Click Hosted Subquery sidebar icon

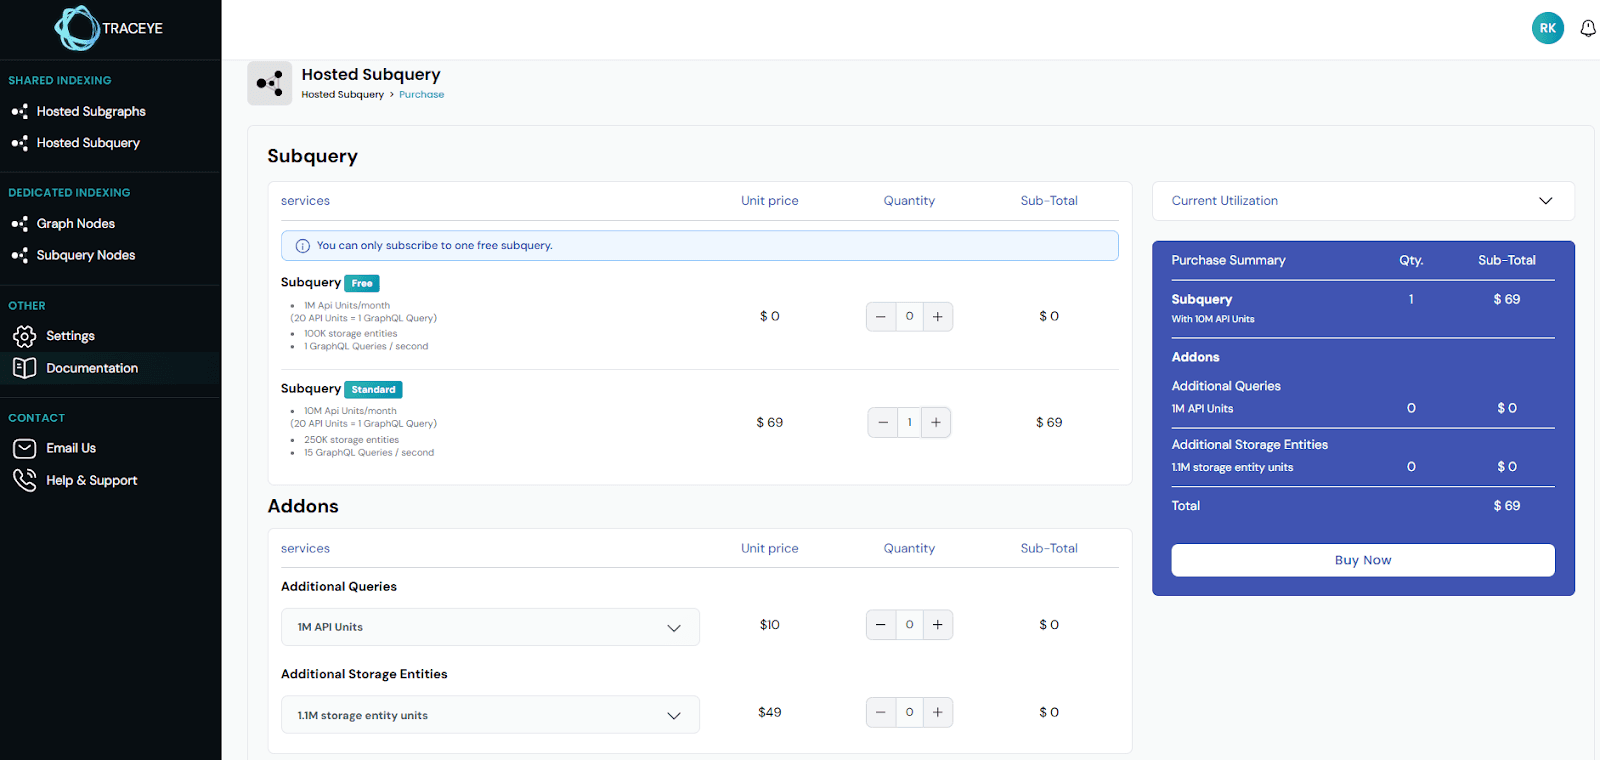20,143
